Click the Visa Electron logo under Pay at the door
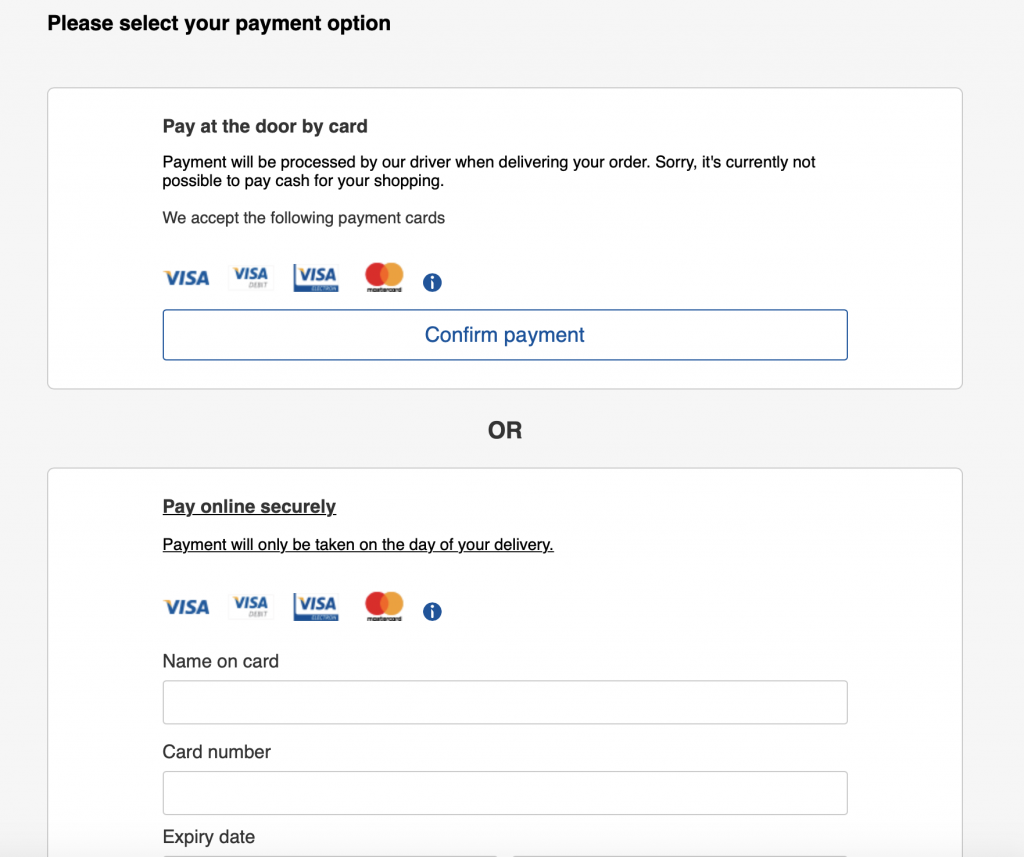This screenshot has width=1024, height=857. 316,278
